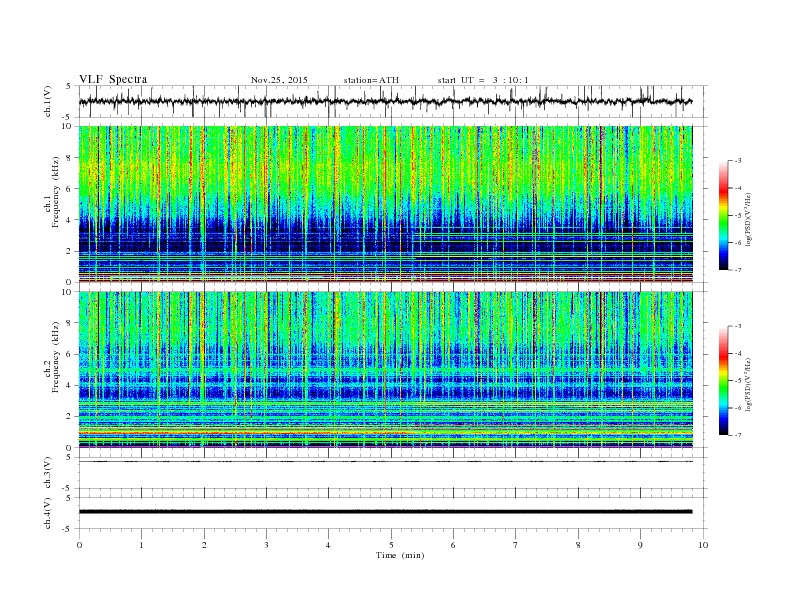The width and height of the screenshot is (792, 612).
Task: Click the '-3' value on ch.1 color bar
Action: [737, 161]
